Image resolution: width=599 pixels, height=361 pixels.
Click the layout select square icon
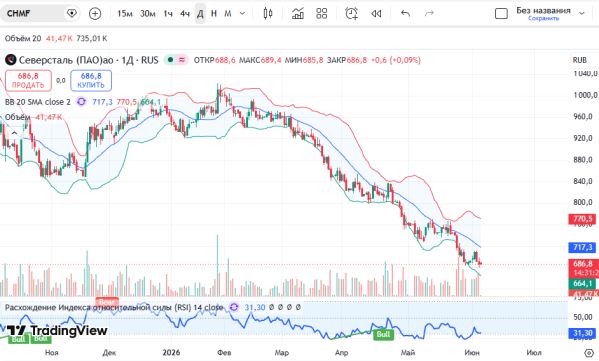click(501, 14)
